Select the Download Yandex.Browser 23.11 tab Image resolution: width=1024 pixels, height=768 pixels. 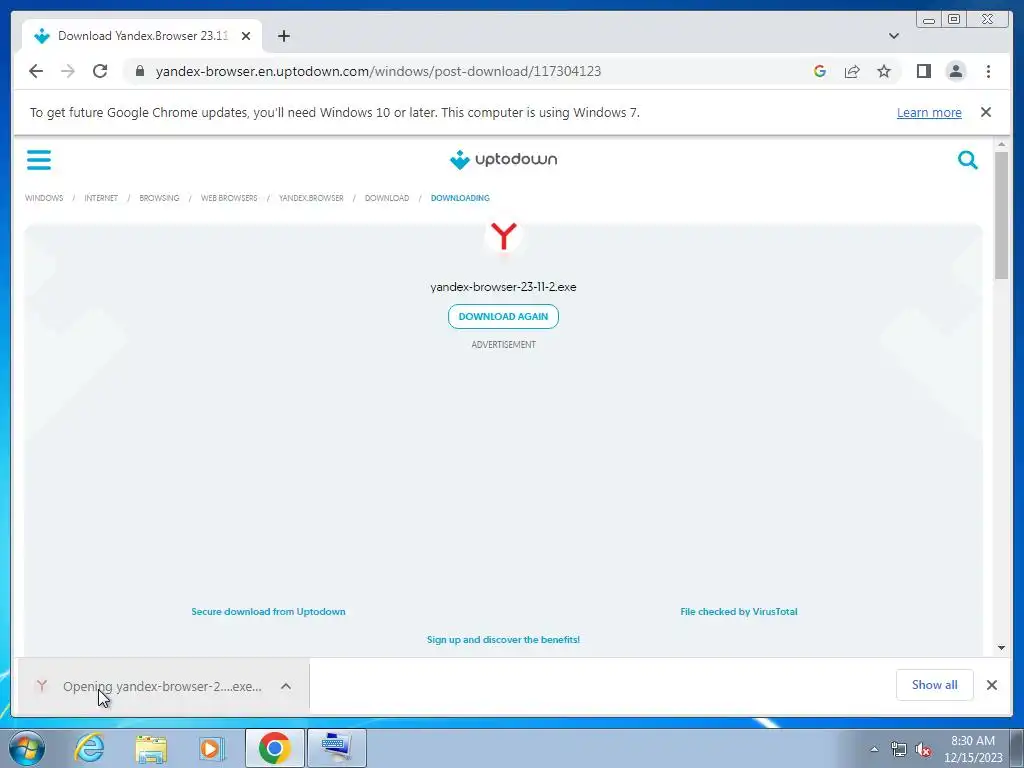click(x=142, y=36)
